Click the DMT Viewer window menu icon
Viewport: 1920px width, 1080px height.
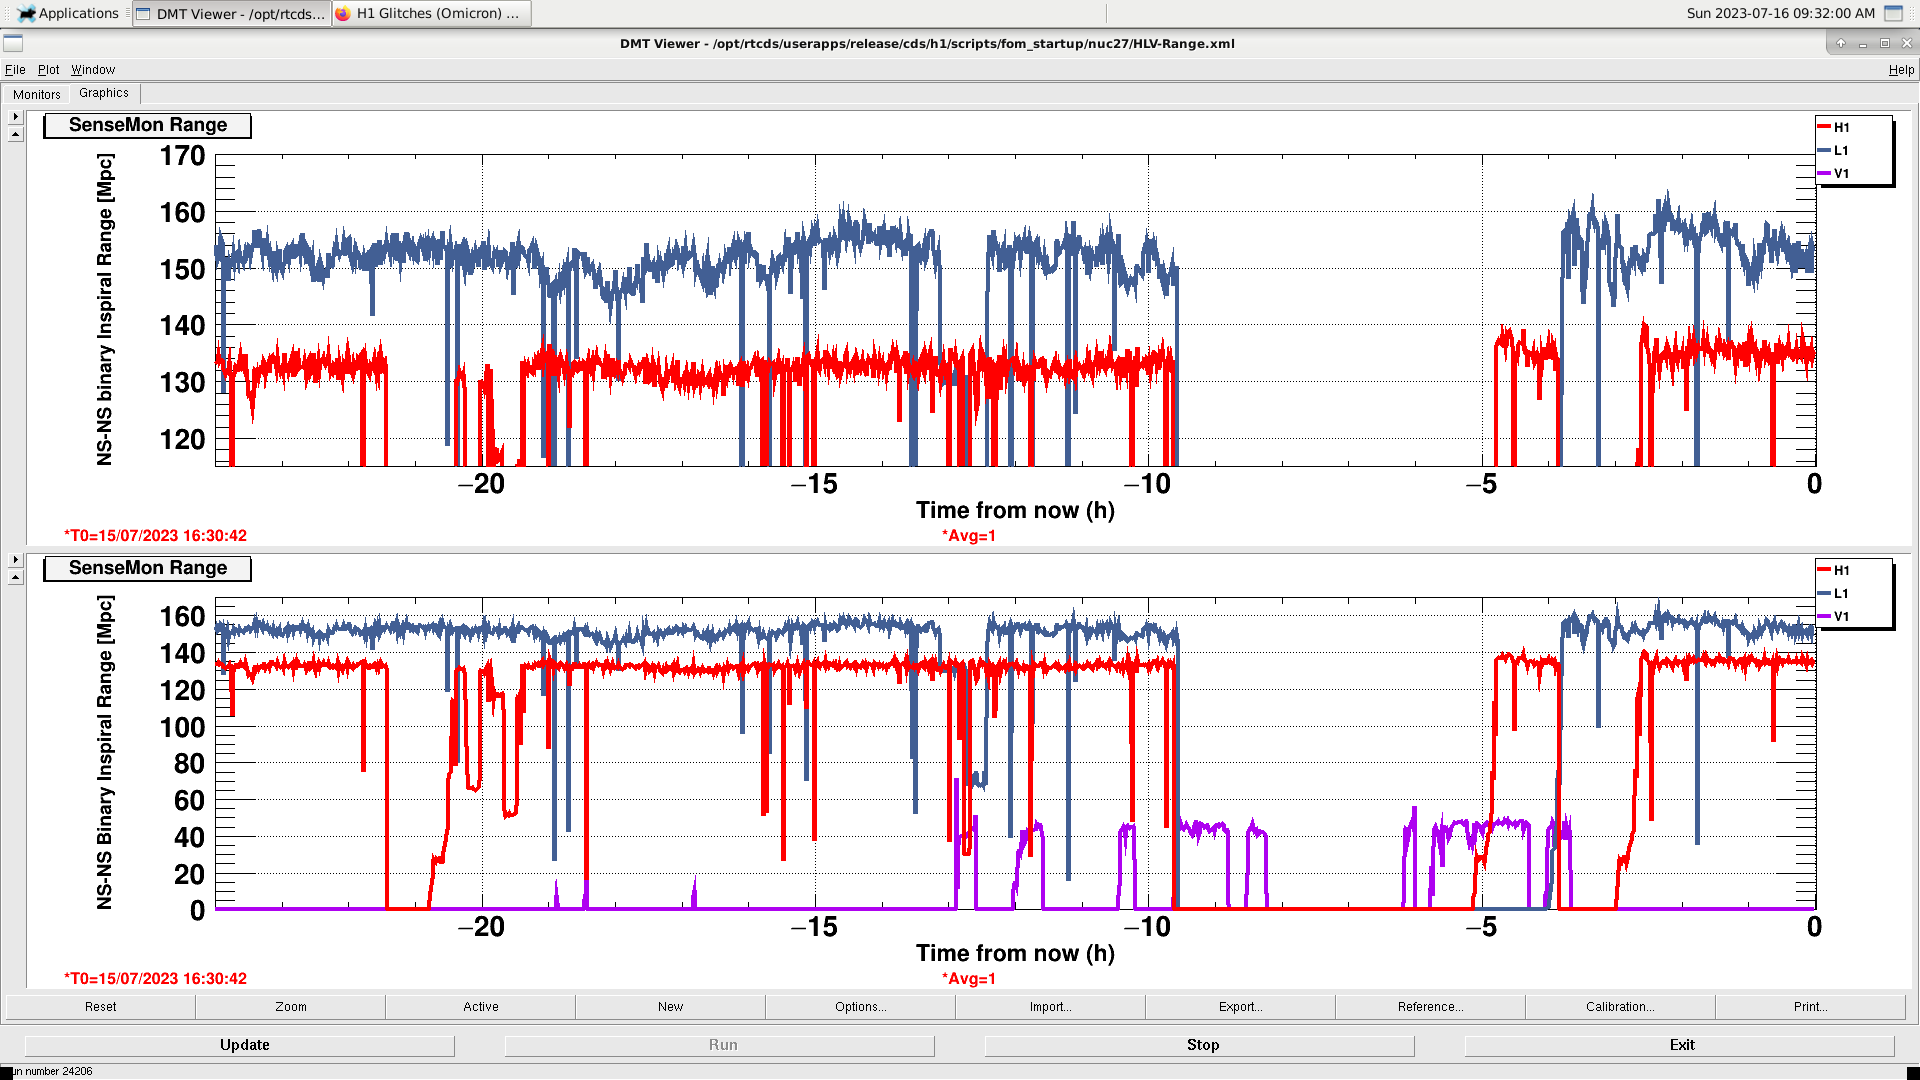[13, 43]
